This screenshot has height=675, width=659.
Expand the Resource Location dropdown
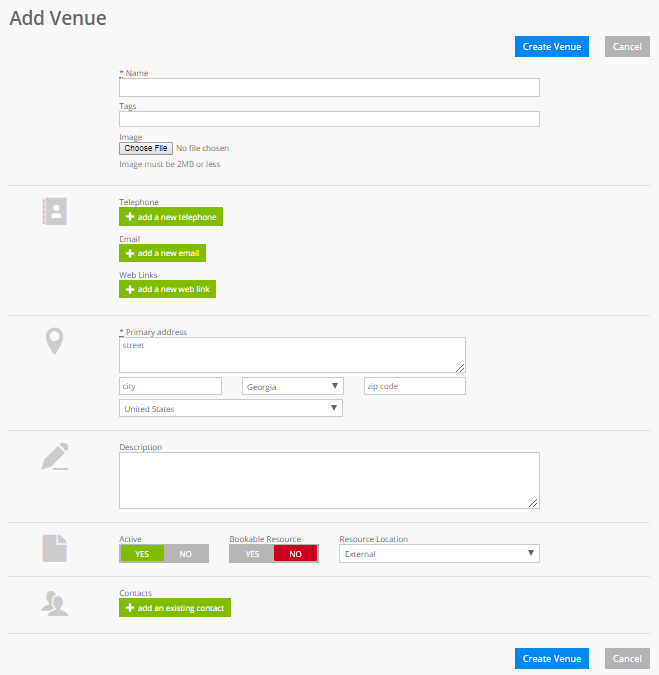[x=439, y=554]
